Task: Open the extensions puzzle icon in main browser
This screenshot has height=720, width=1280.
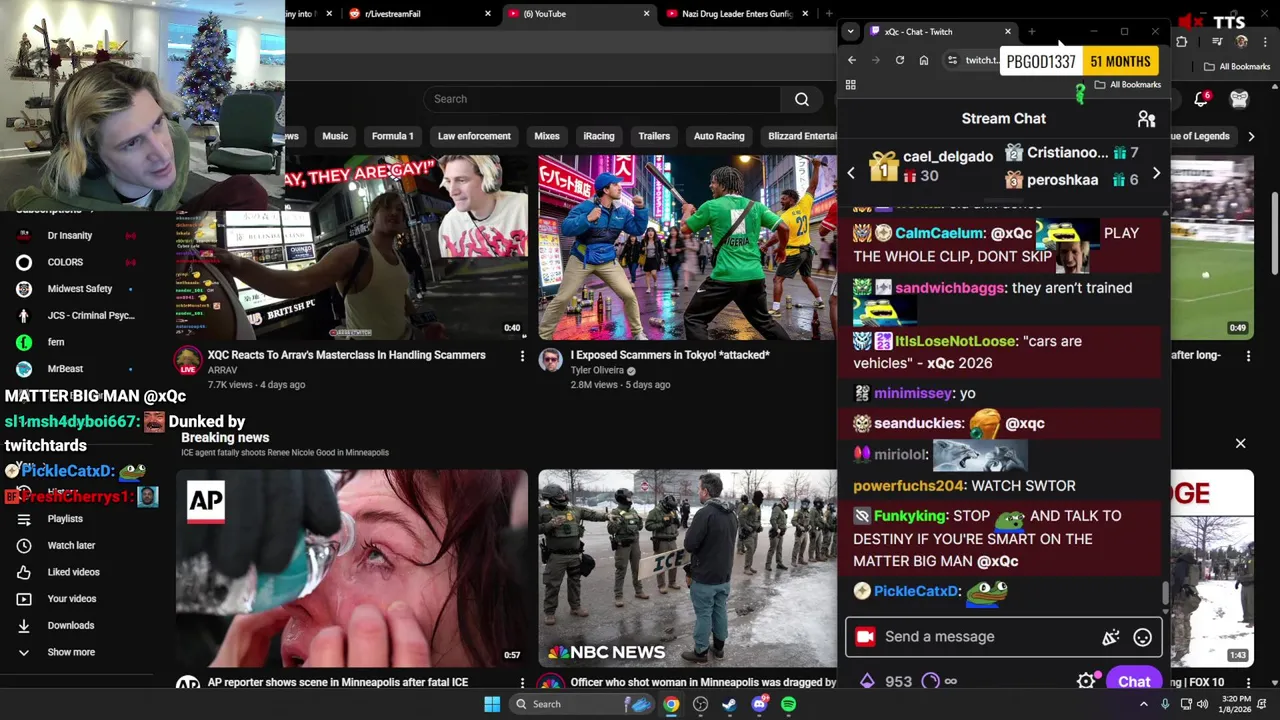Action: click(x=1181, y=42)
